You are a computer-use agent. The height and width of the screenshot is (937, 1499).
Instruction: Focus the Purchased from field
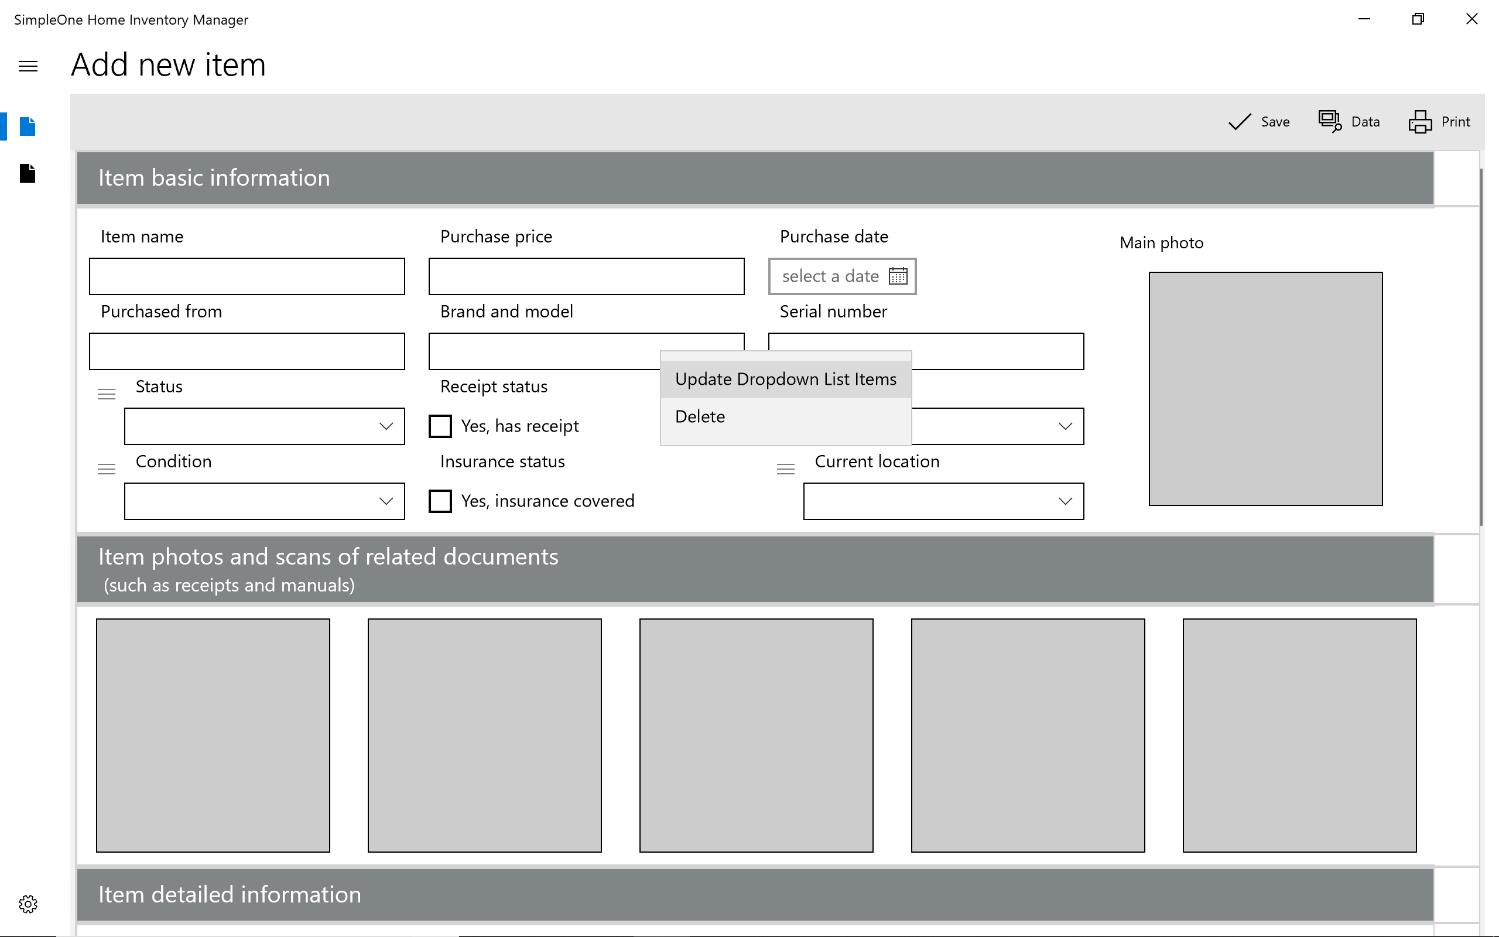click(x=247, y=351)
